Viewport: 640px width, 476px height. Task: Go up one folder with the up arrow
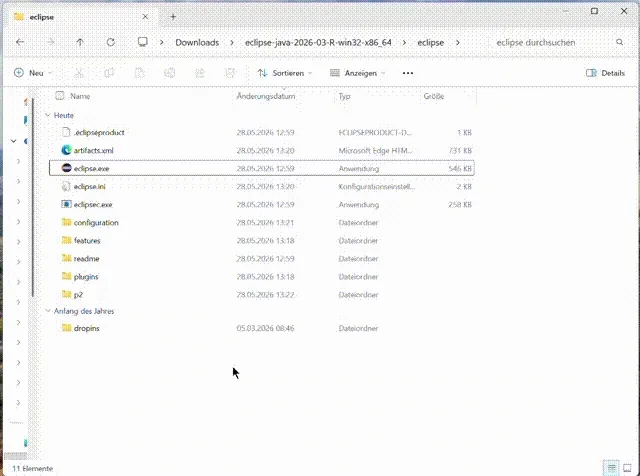pyautogui.click(x=80, y=42)
